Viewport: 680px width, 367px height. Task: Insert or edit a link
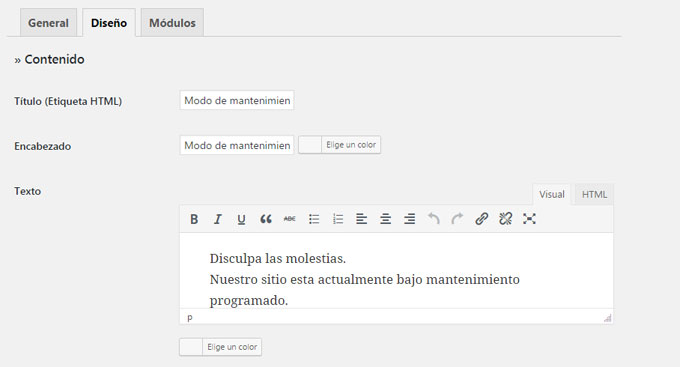481,219
